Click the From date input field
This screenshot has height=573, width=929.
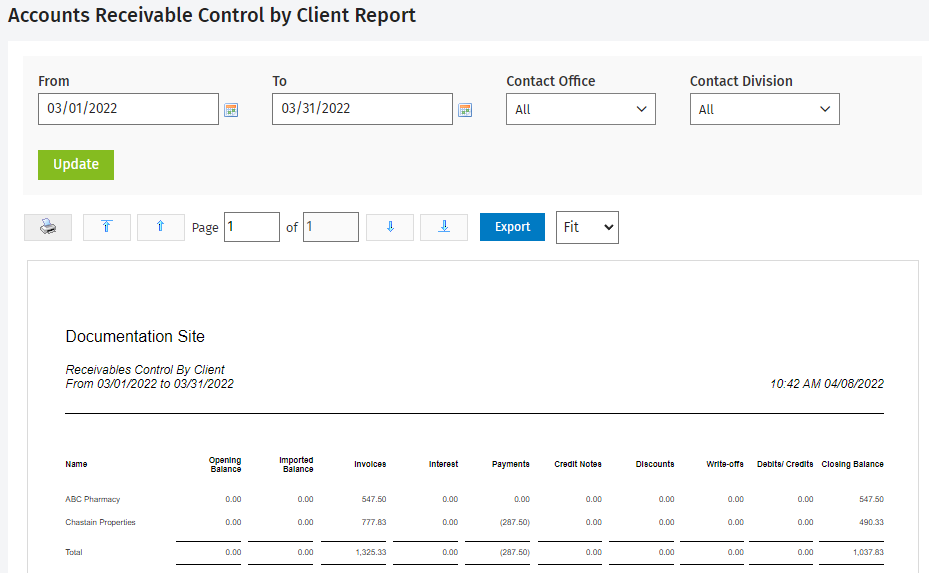click(x=128, y=109)
